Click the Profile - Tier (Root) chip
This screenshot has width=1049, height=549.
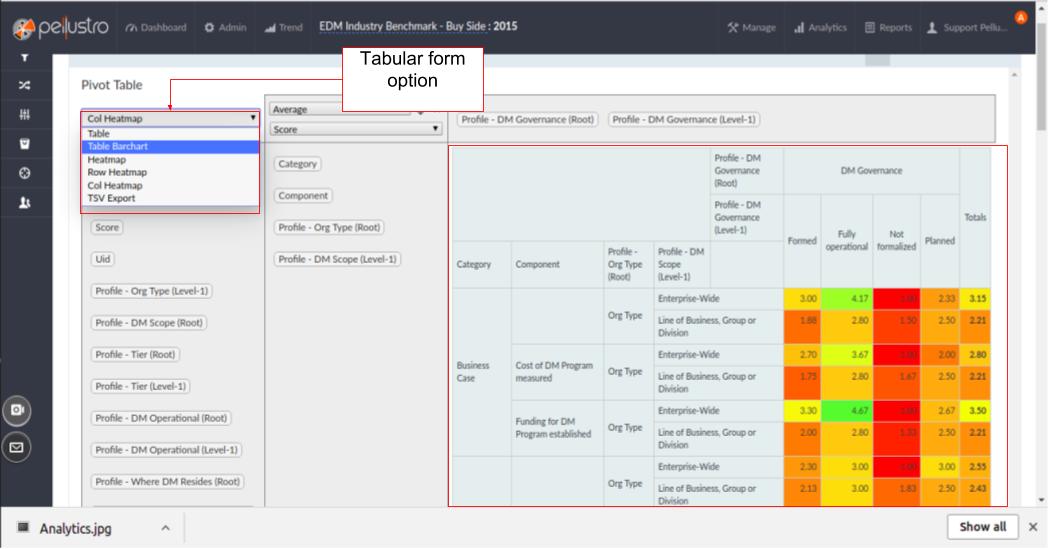coord(135,354)
